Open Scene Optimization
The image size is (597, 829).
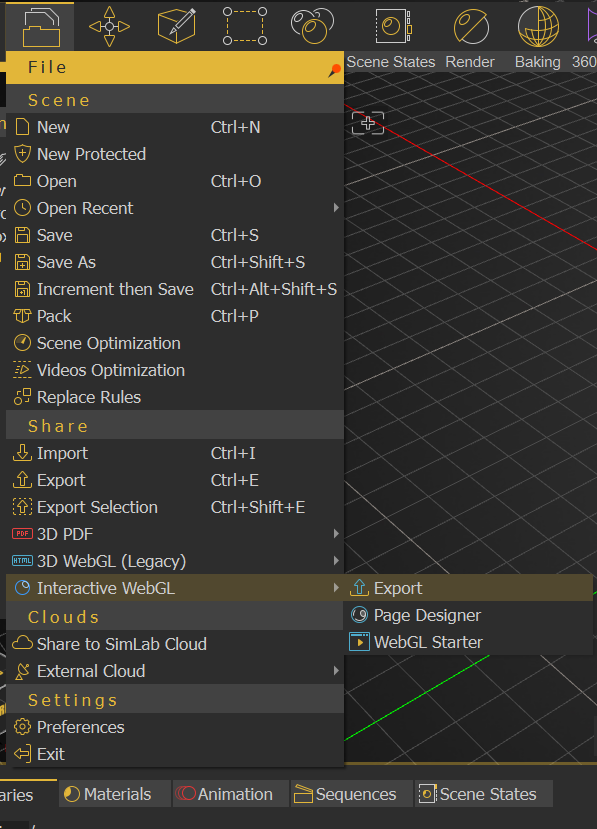(x=175, y=343)
